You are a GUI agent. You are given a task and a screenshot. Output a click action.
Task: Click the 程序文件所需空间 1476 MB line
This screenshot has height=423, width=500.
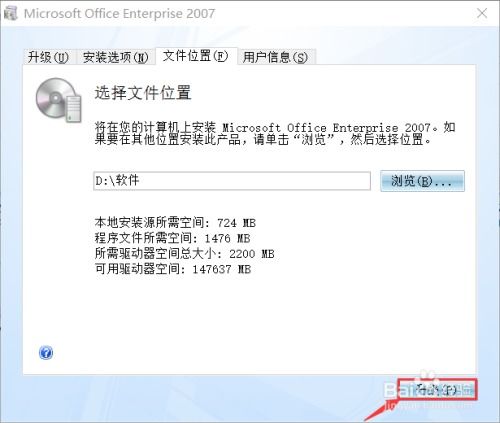click(172, 238)
